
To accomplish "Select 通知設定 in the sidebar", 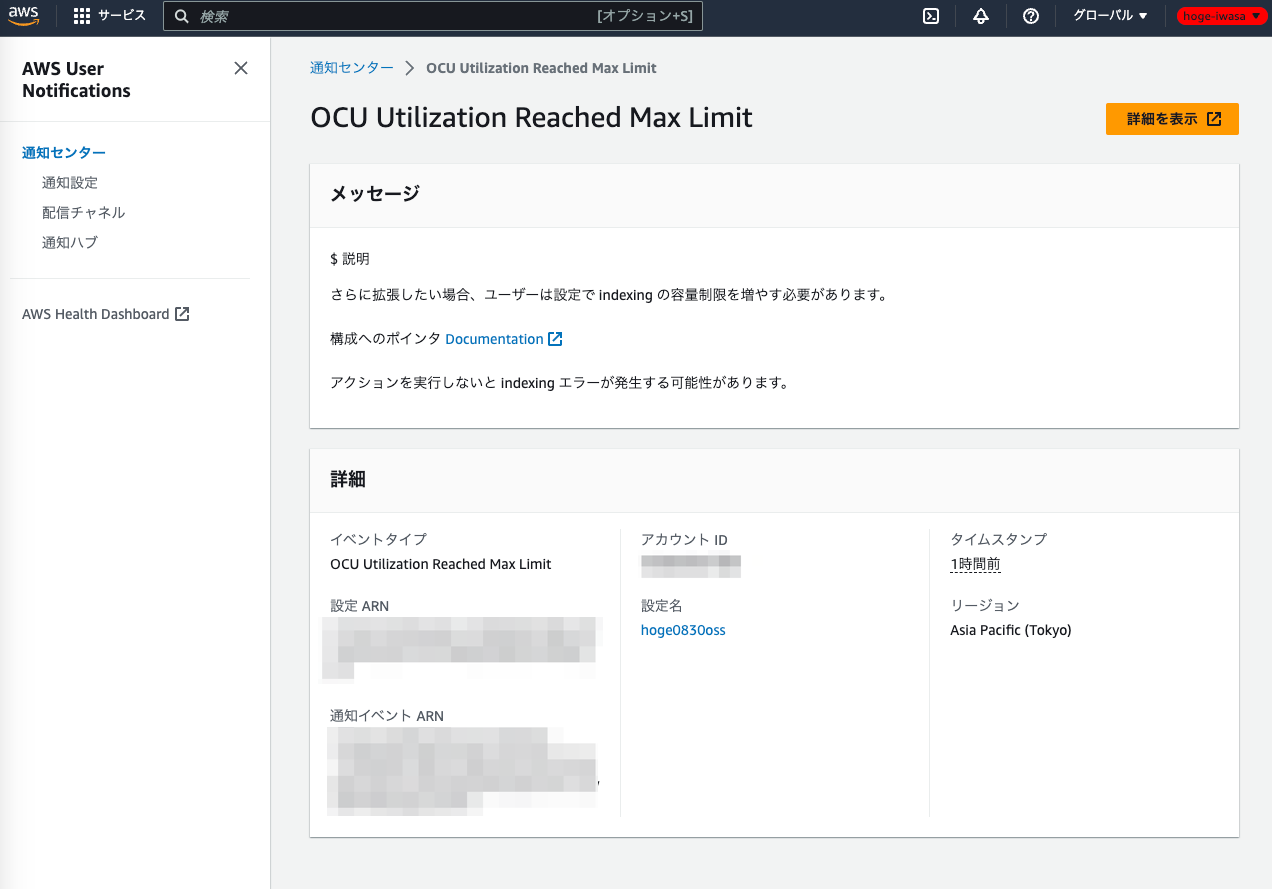I will click(x=69, y=182).
